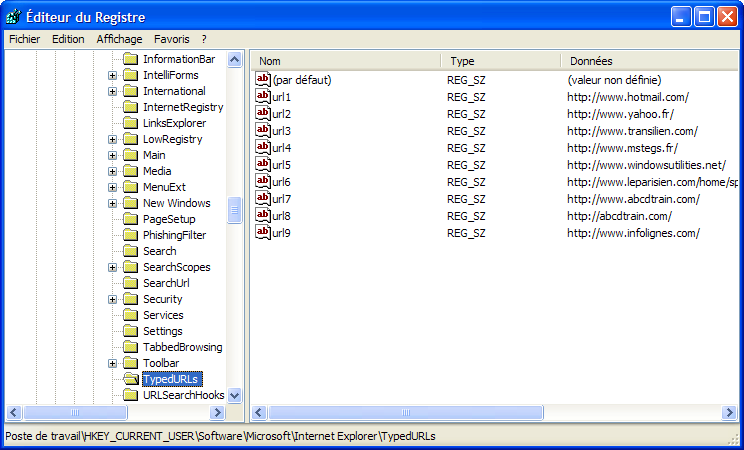Expand the Media key

coord(112,171)
